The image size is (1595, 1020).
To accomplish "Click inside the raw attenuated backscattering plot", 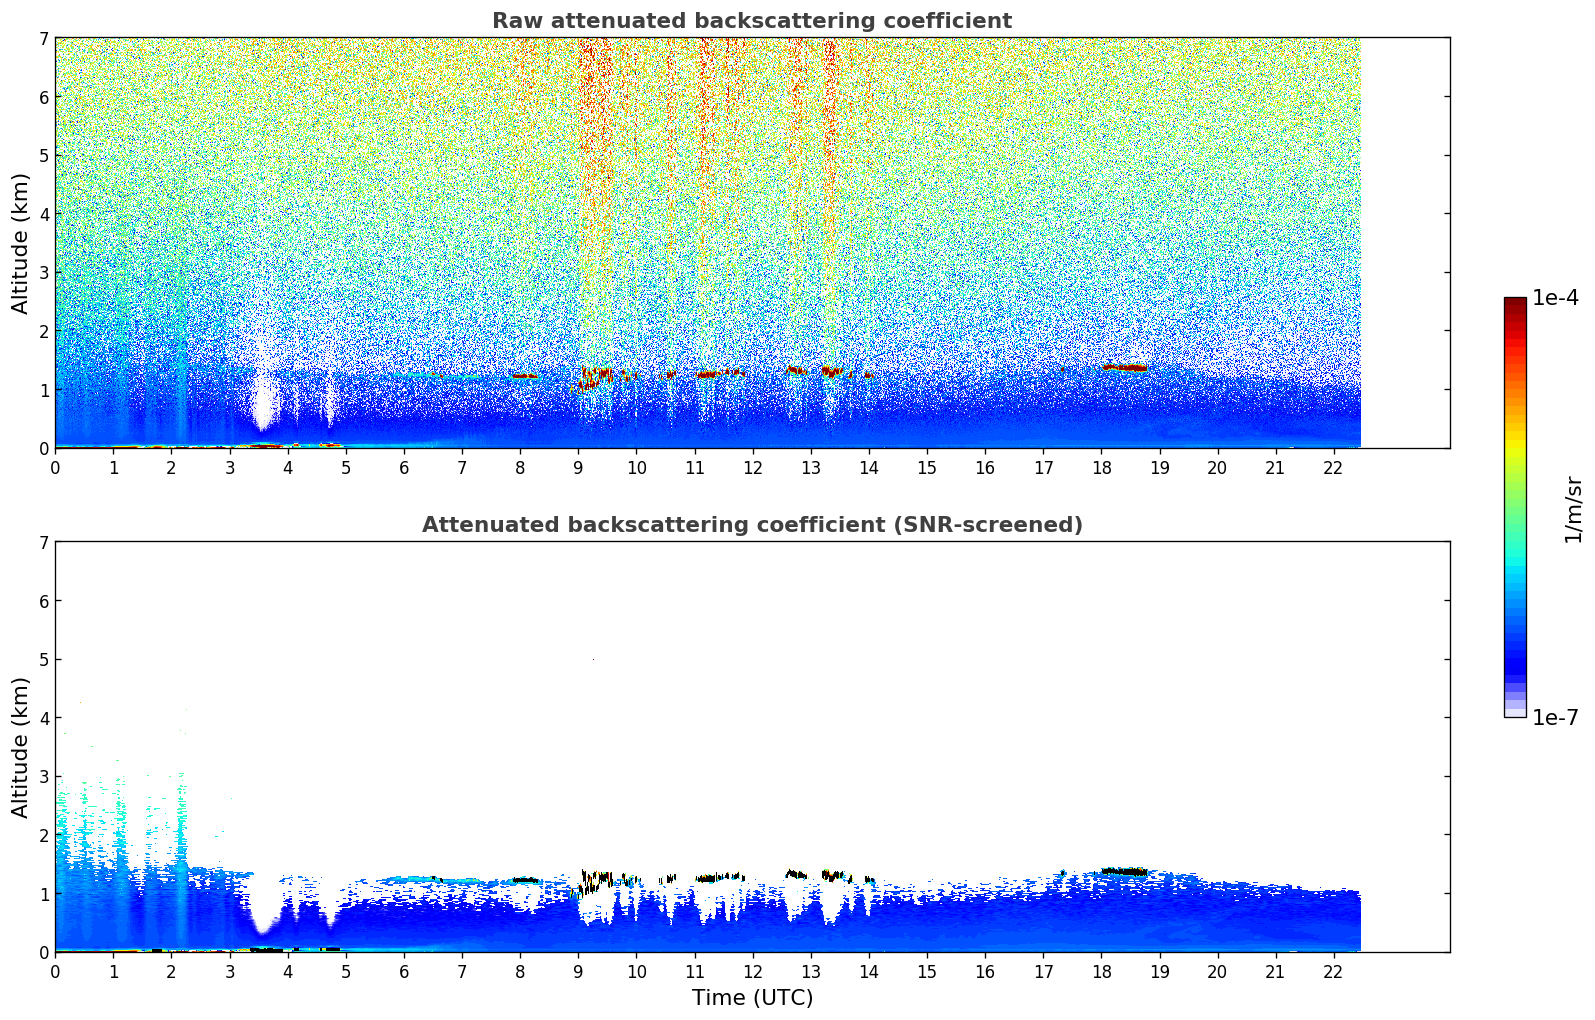I will pyautogui.click(x=752, y=243).
